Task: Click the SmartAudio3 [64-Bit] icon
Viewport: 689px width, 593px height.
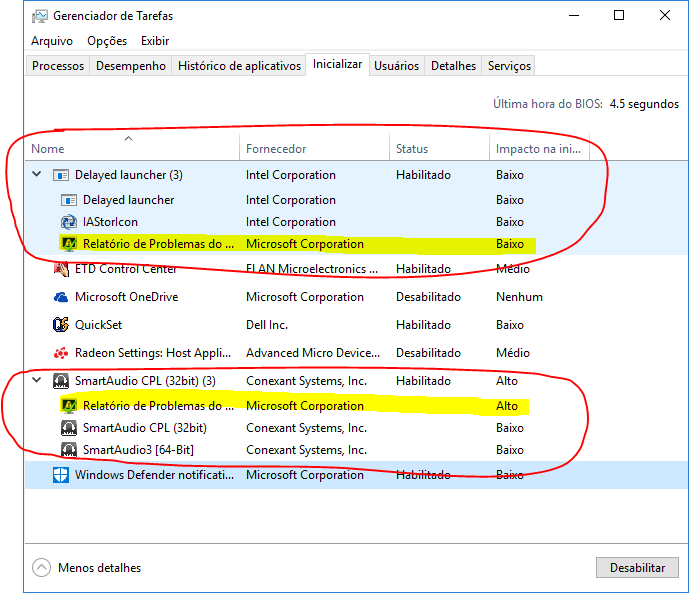Action: 69,450
